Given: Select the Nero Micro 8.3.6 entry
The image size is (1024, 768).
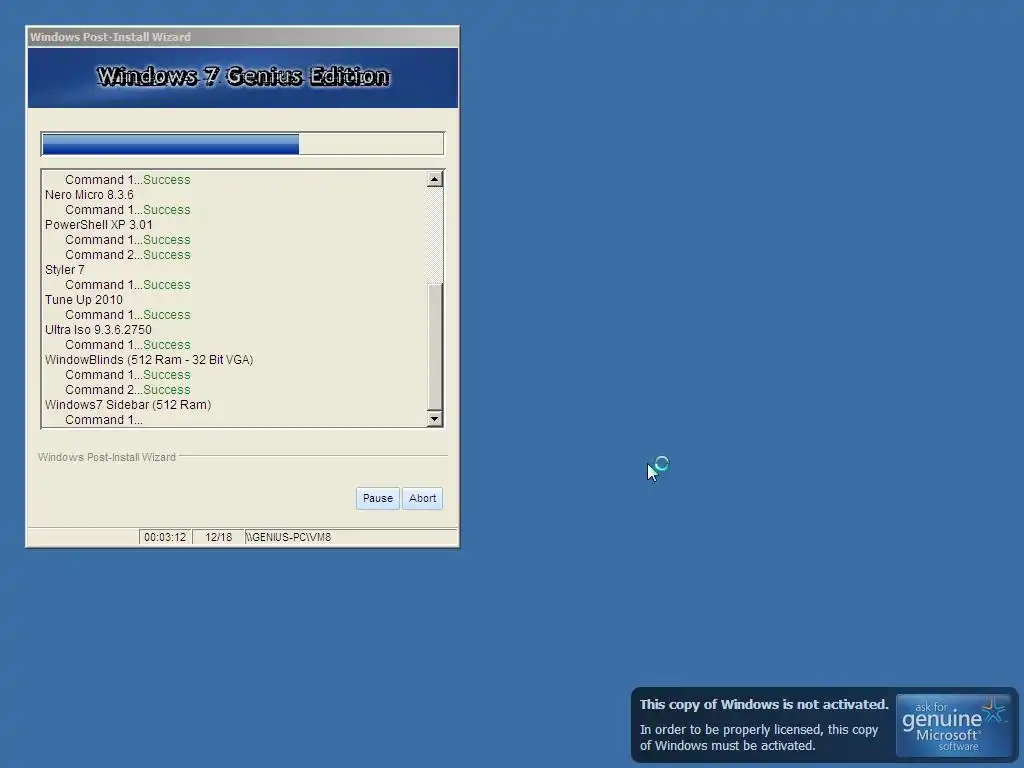Looking at the screenshot, I should click(89, 195).
